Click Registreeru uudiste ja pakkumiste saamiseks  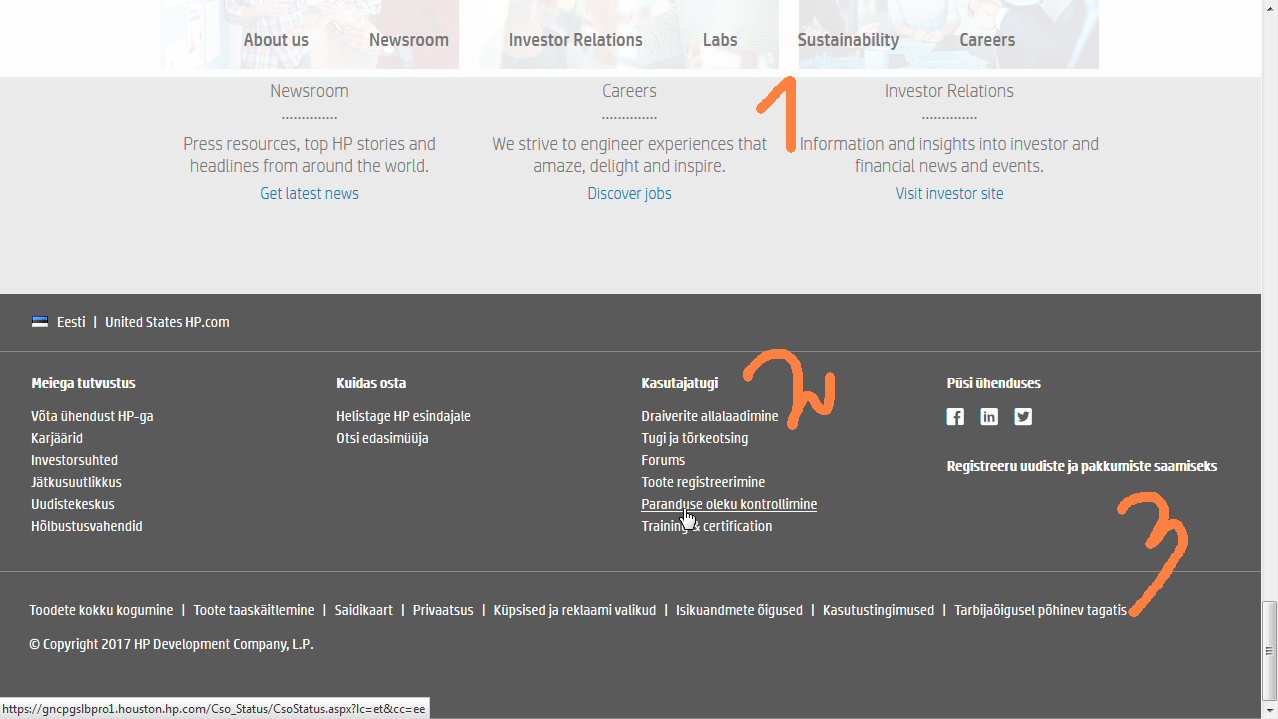(1082, 466)
